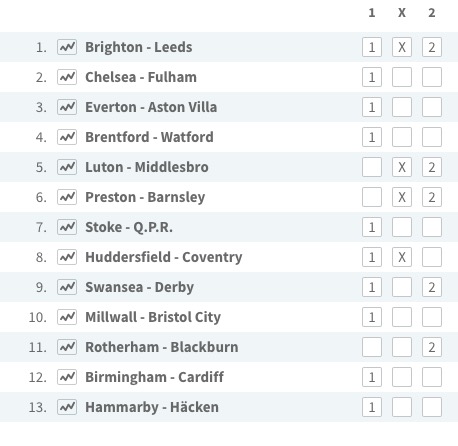
Task: Show stats icon for Everton - Aston Villa
Action: [67, 107]
